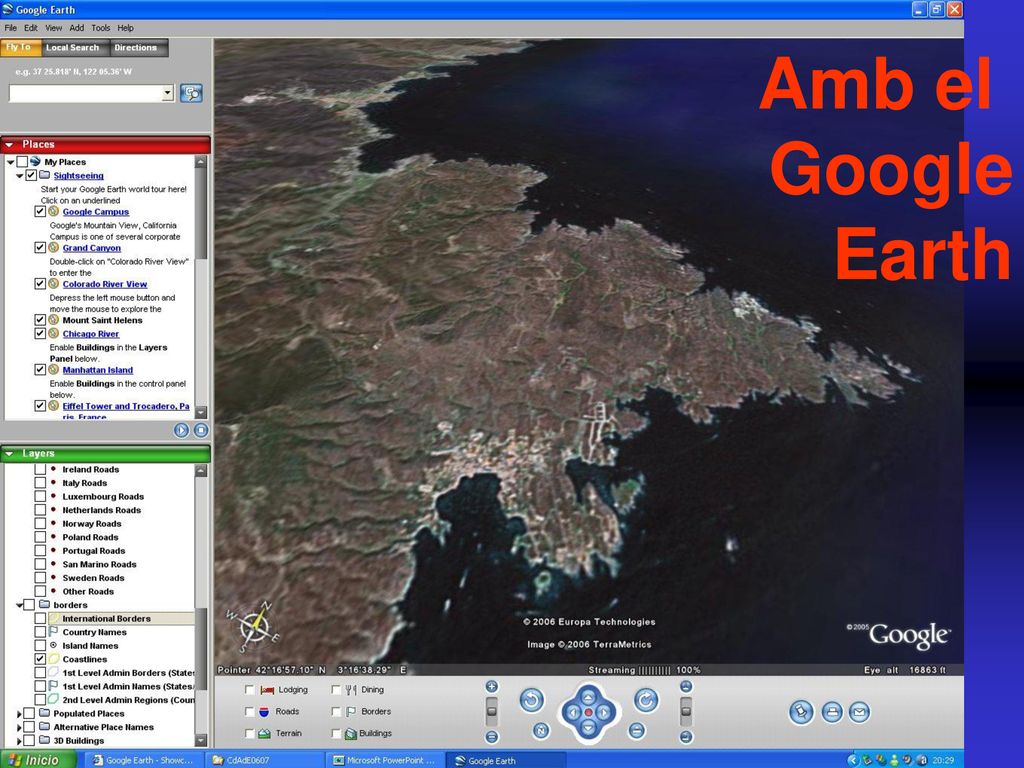Play the tour in the Places panel
Viewport: 1024px width, 768px height.
[x=181, y=430]
